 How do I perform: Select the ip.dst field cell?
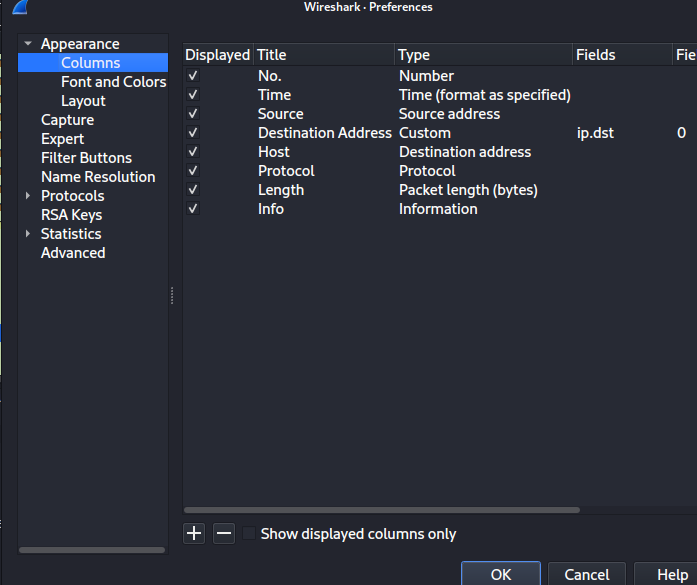[595, 133]
